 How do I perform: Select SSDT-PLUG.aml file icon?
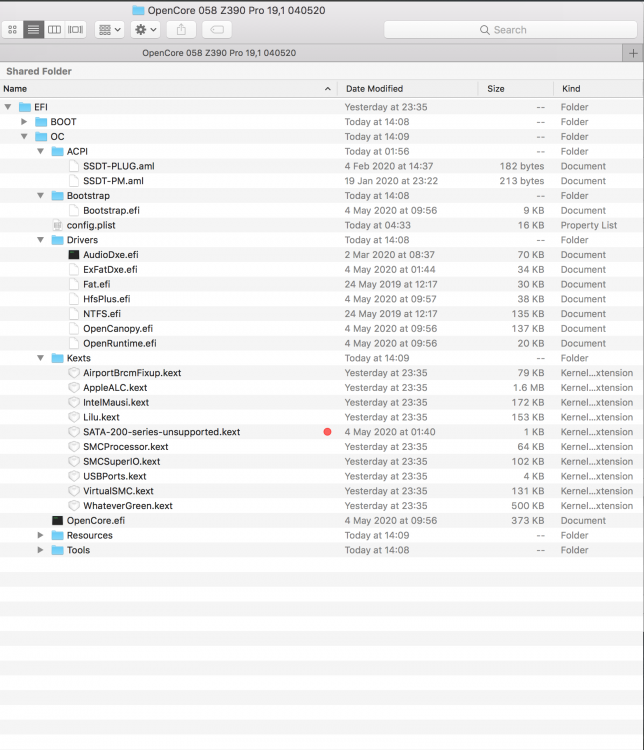click(74, 166)
